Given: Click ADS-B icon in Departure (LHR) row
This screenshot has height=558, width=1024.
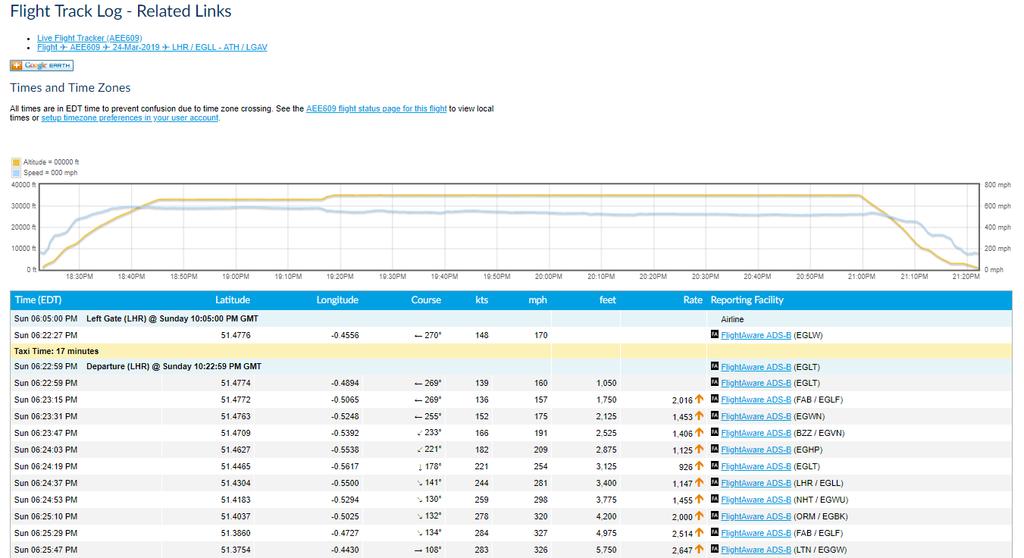Looking at the screenshot, I should [x=714, y=366].
